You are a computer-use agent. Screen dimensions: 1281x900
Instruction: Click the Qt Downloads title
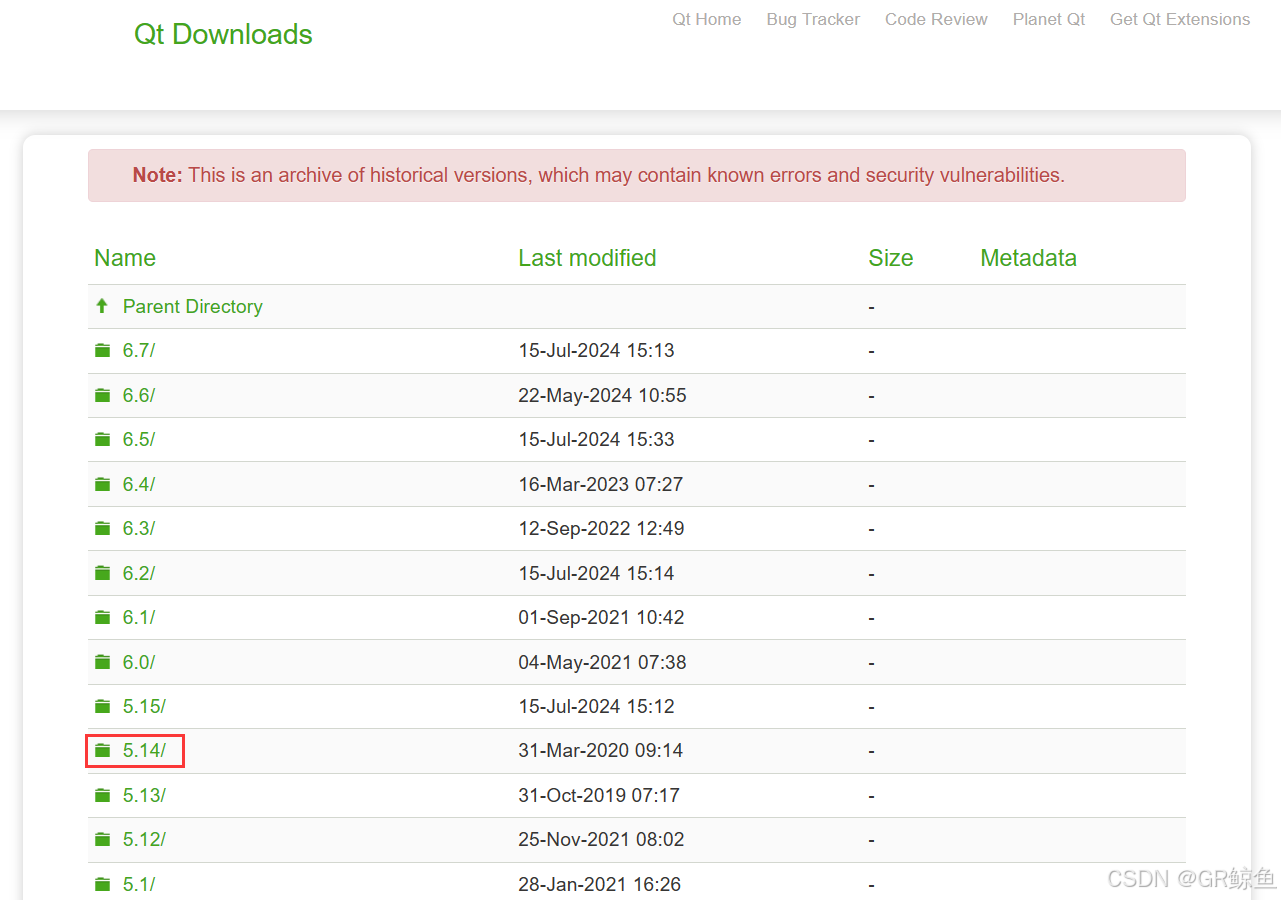pos(223,34)
